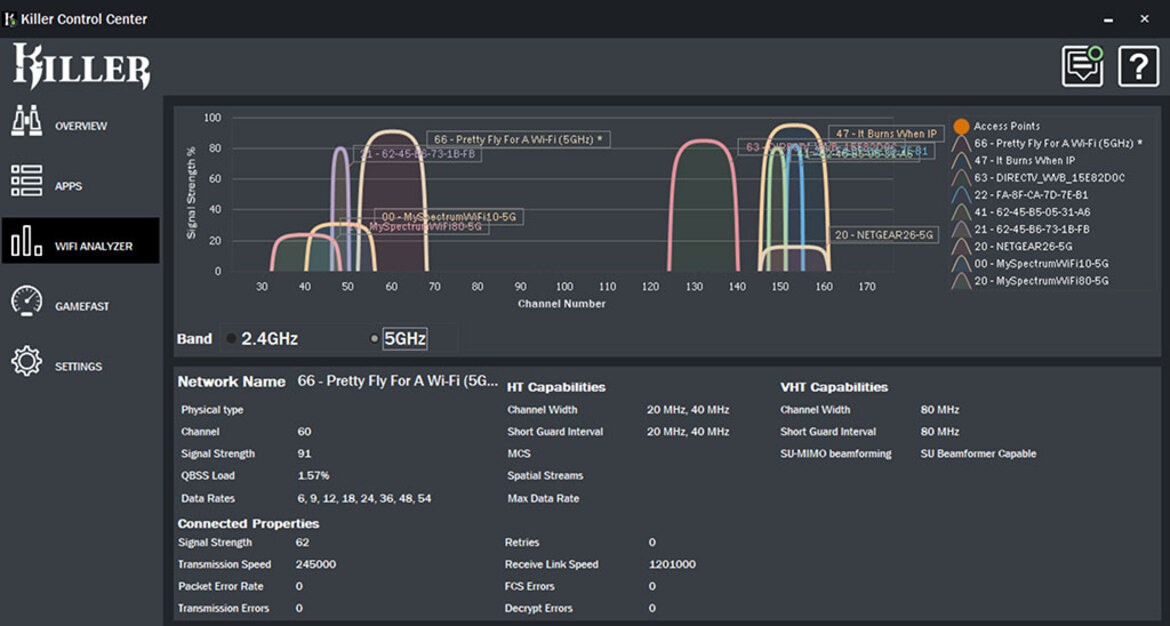Click the Channel Number axis title
This screenshot has width=1170, height=626.
(x=562, y=304)
